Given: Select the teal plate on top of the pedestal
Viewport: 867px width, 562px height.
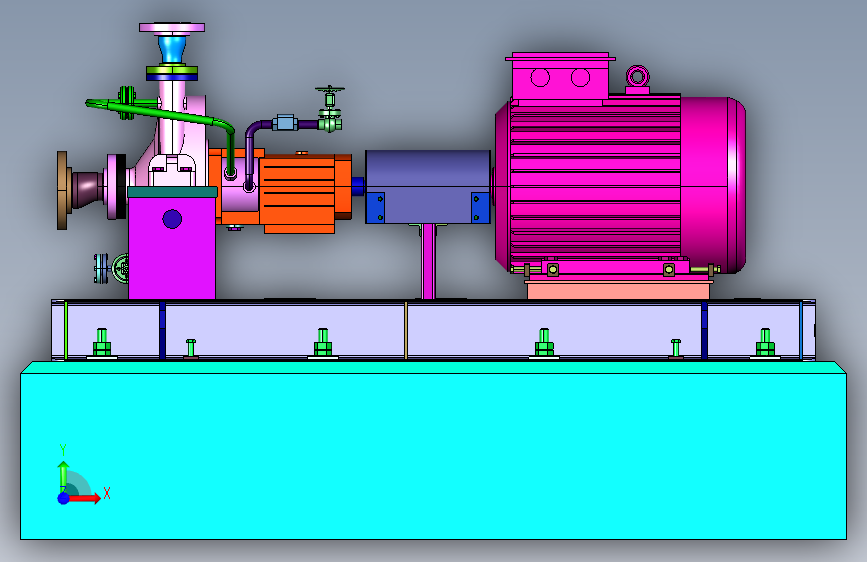Looking at the screenshot, I should tap(172, 192).
